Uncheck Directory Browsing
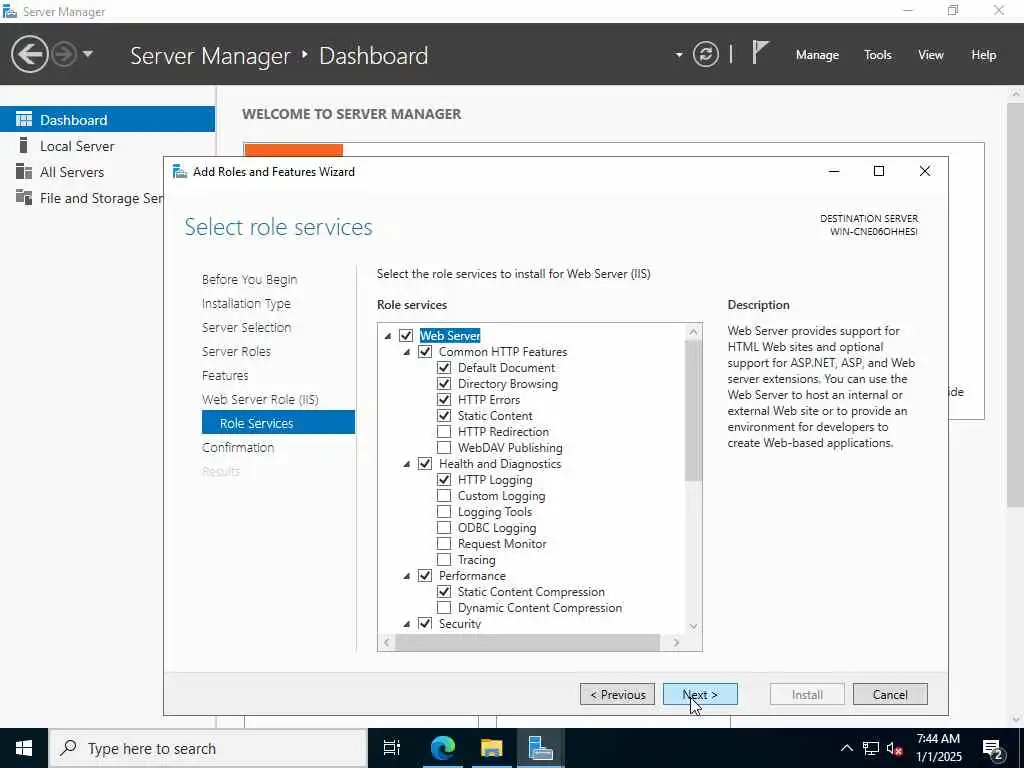 (x=444, y=383)
